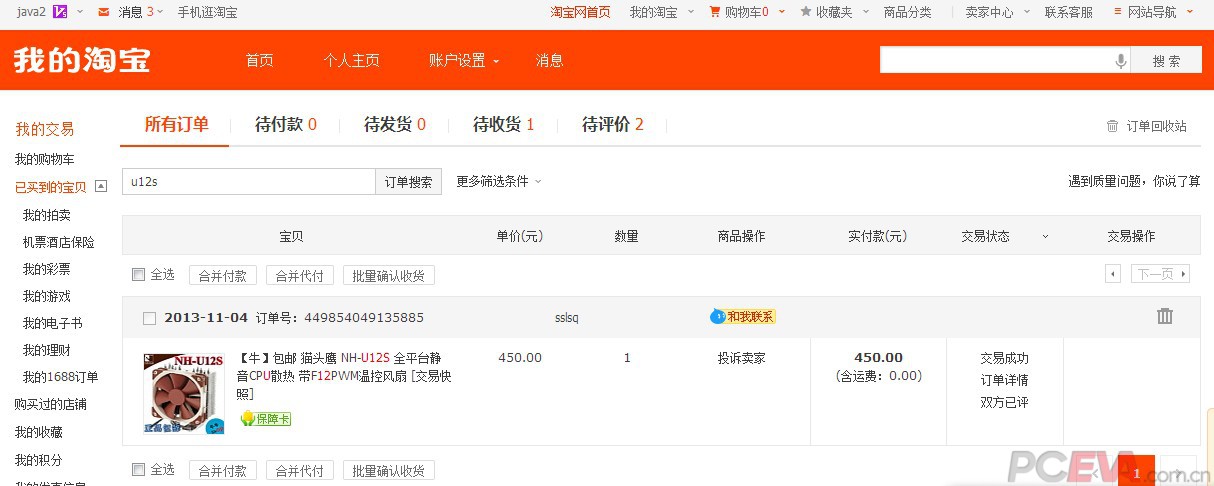Open 消息 in the orange nav bar
The height and width of the screenshot is (486, 1214).
pyautogui.click(x=549, y=60)
